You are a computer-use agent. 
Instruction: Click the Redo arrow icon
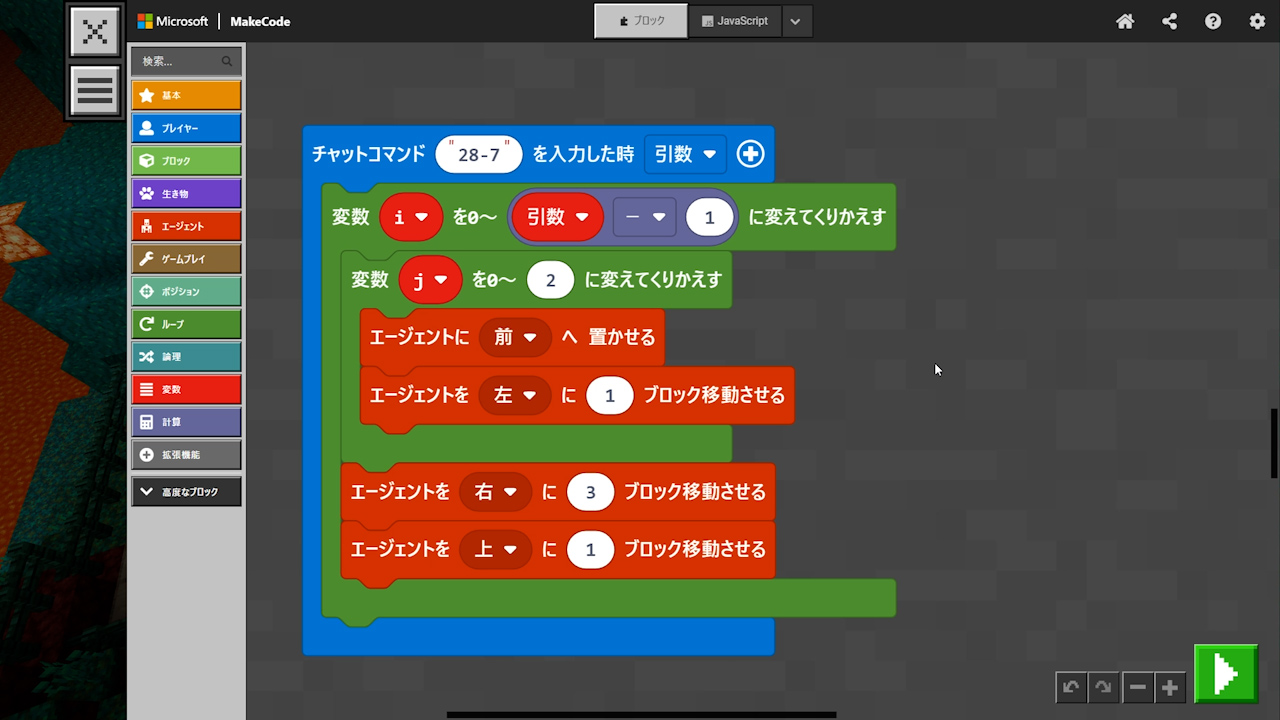[1103, 687]
